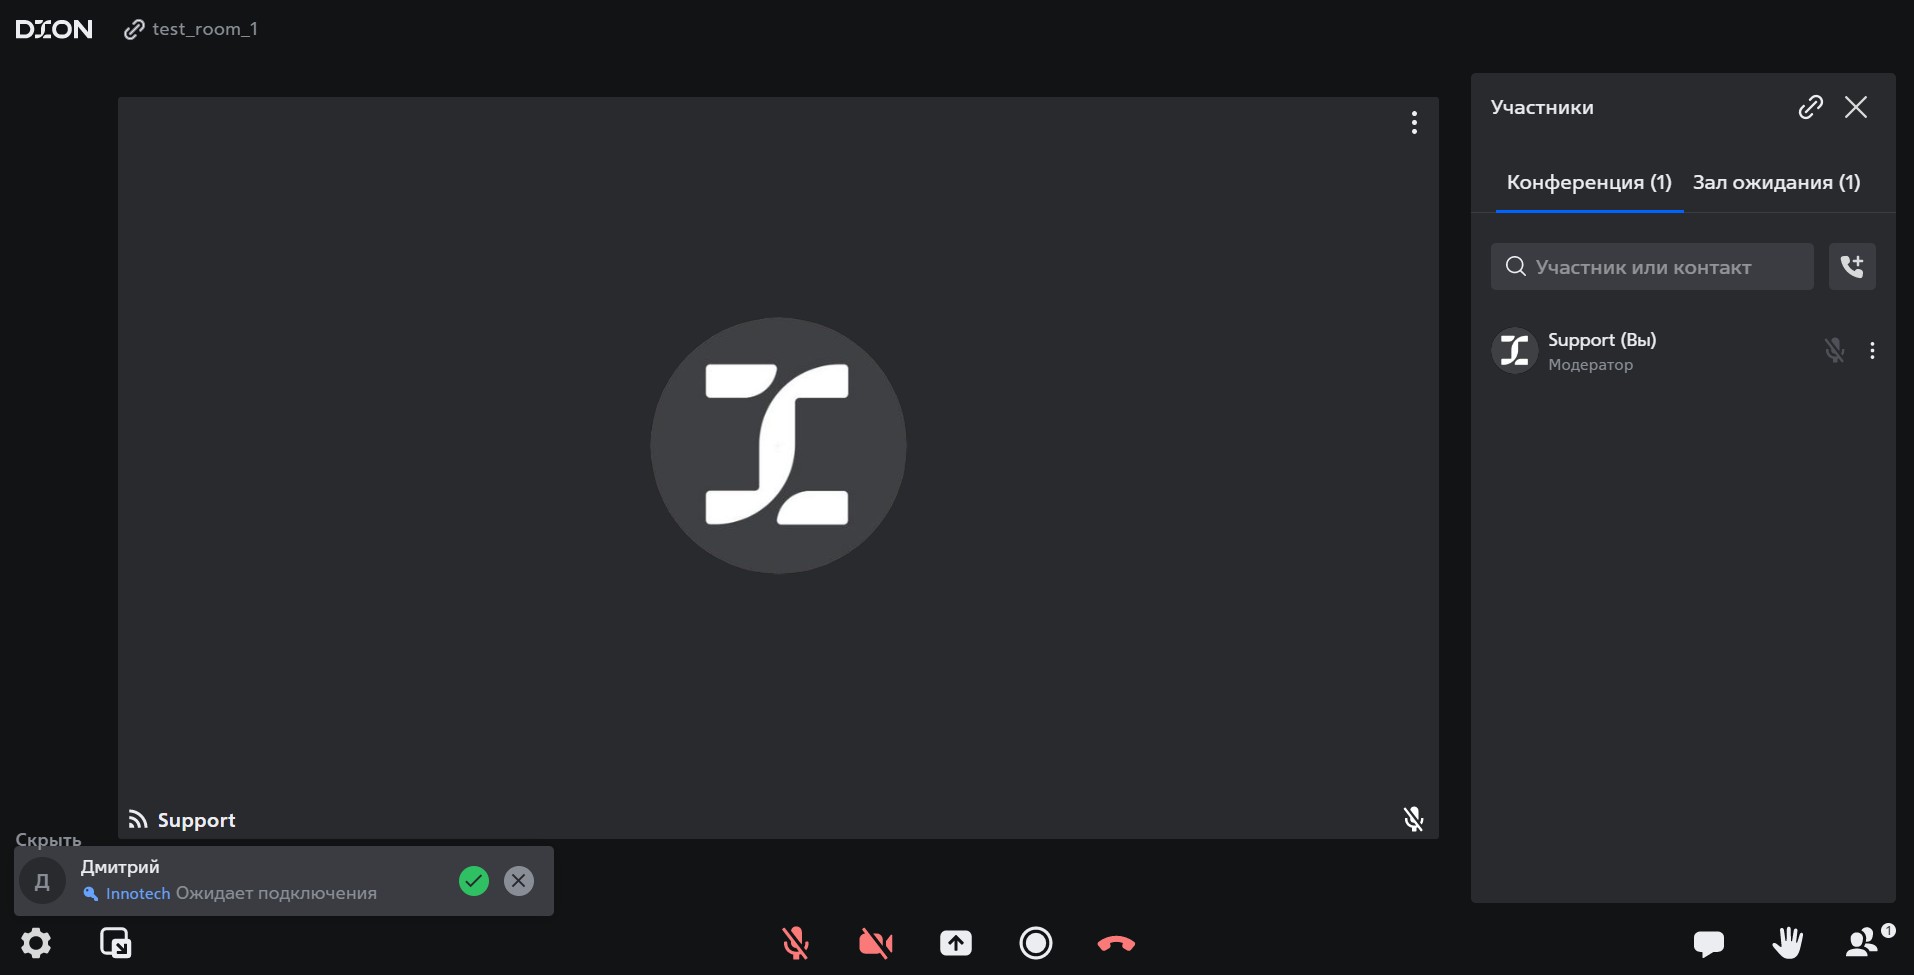This screenshot has width=1914, height=975.
Task: Turn on camera in bottom toolbar
Action: (x=875, y=943)
